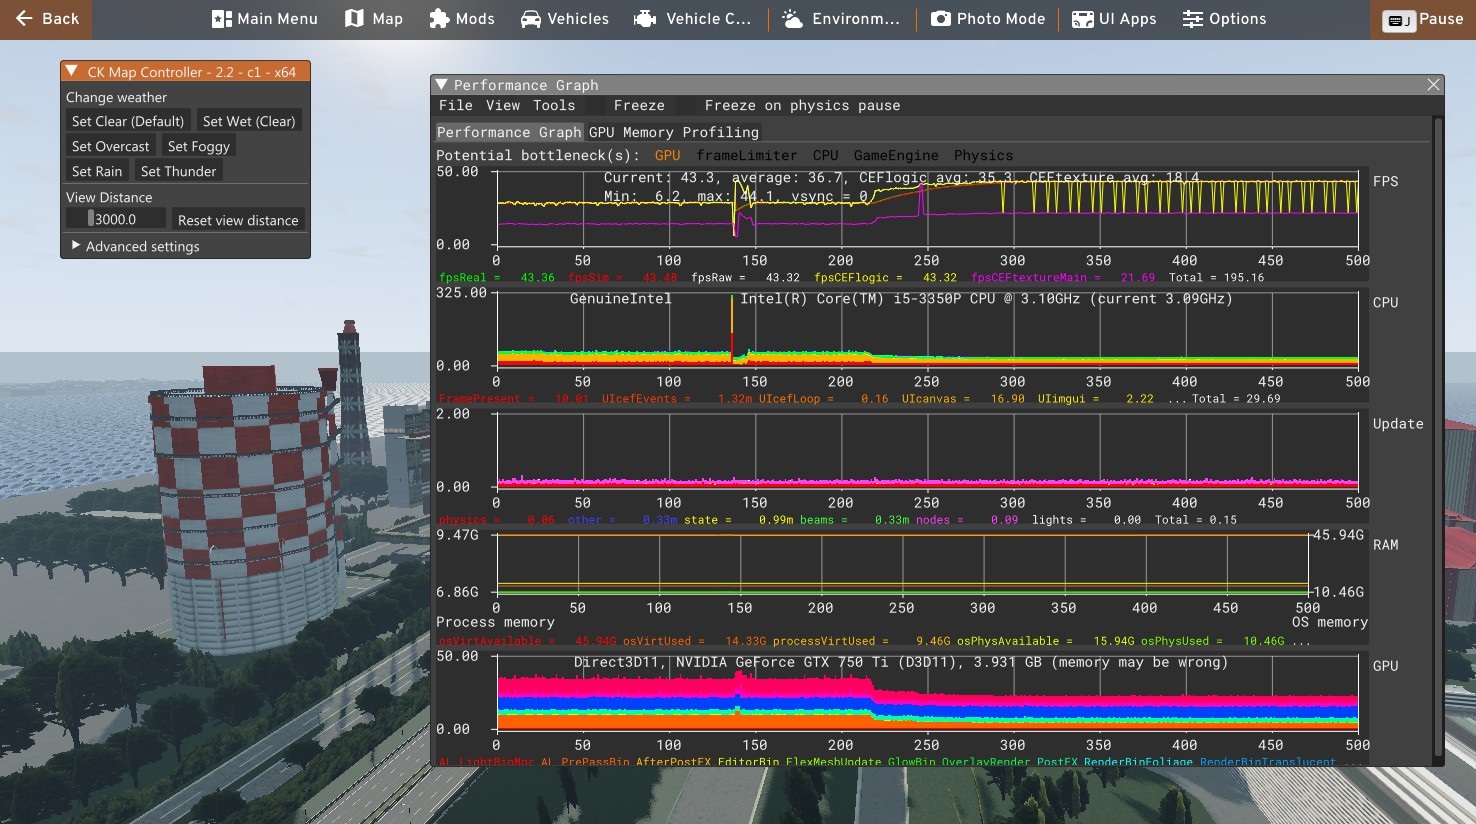Viewport: 1476px width, 824px height.
Task: Click the GPU bottleneck label
Action: pos(667,155)
